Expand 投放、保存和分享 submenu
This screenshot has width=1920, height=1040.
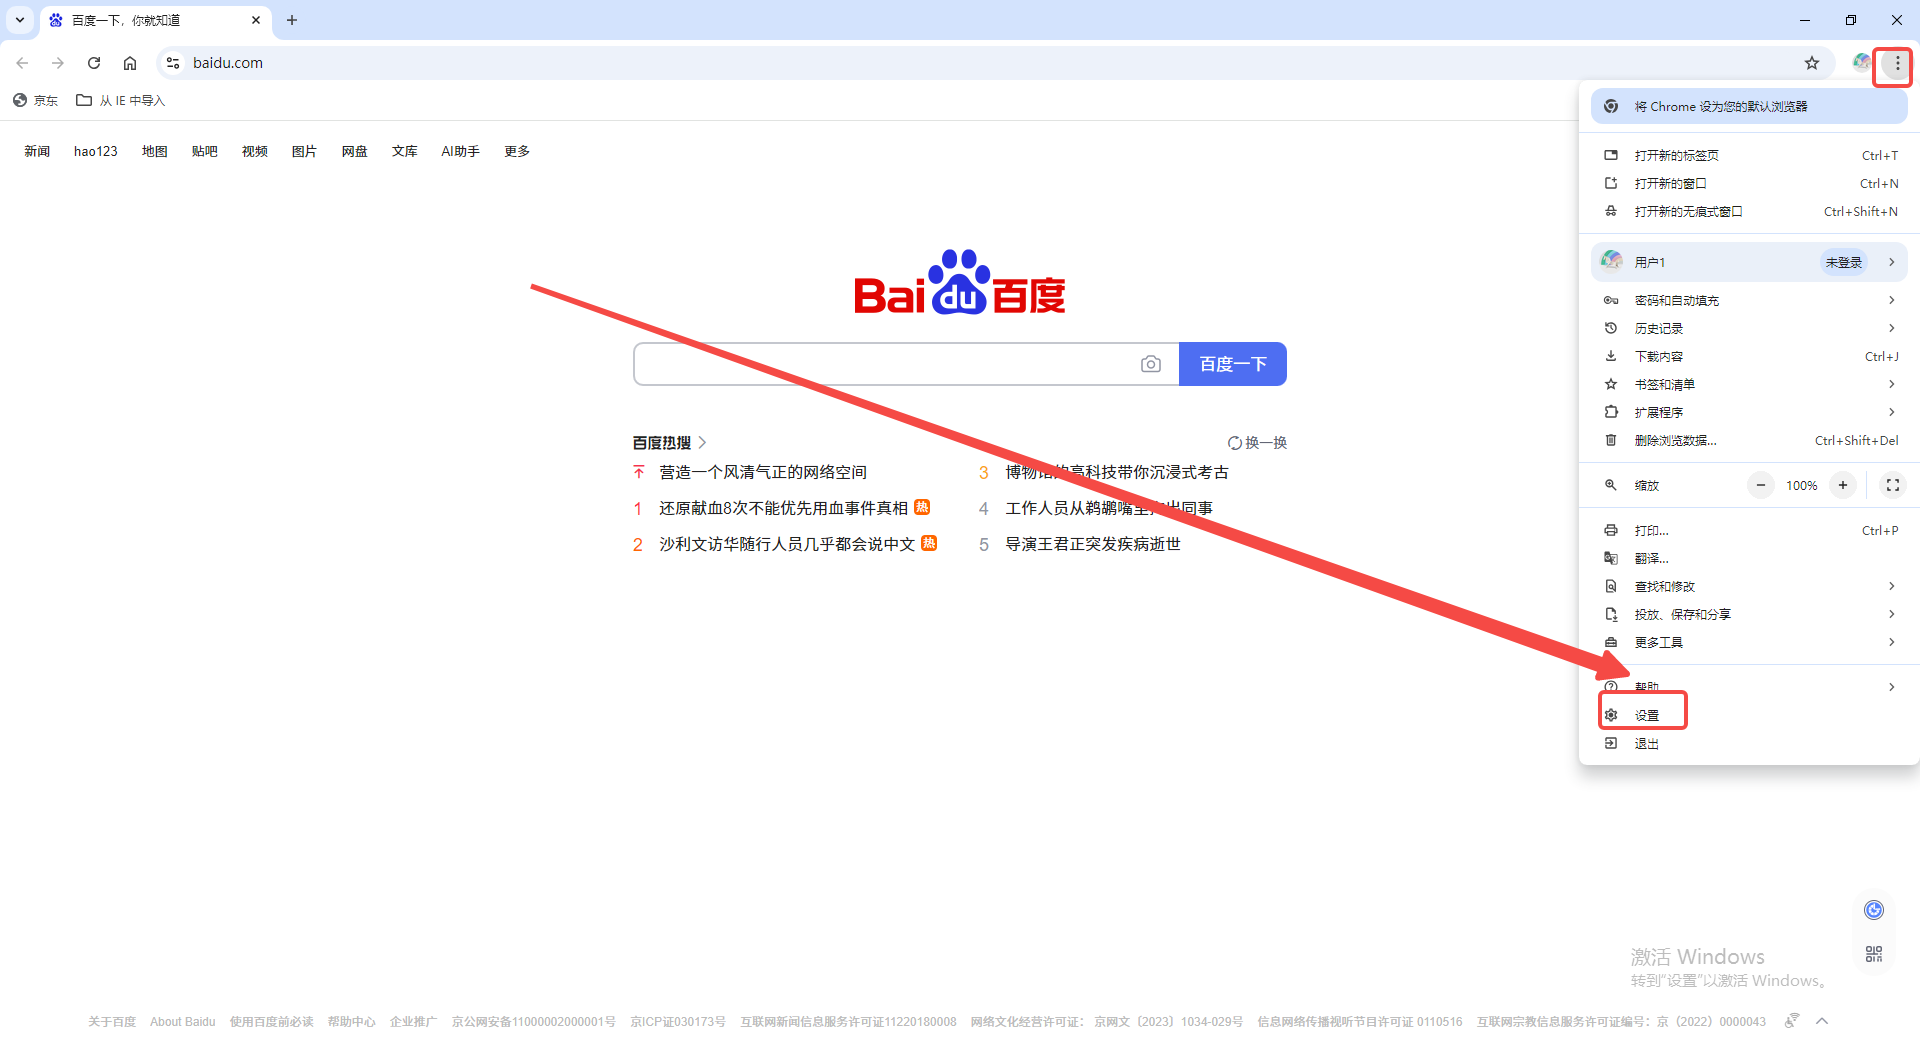coord(1749,614)
